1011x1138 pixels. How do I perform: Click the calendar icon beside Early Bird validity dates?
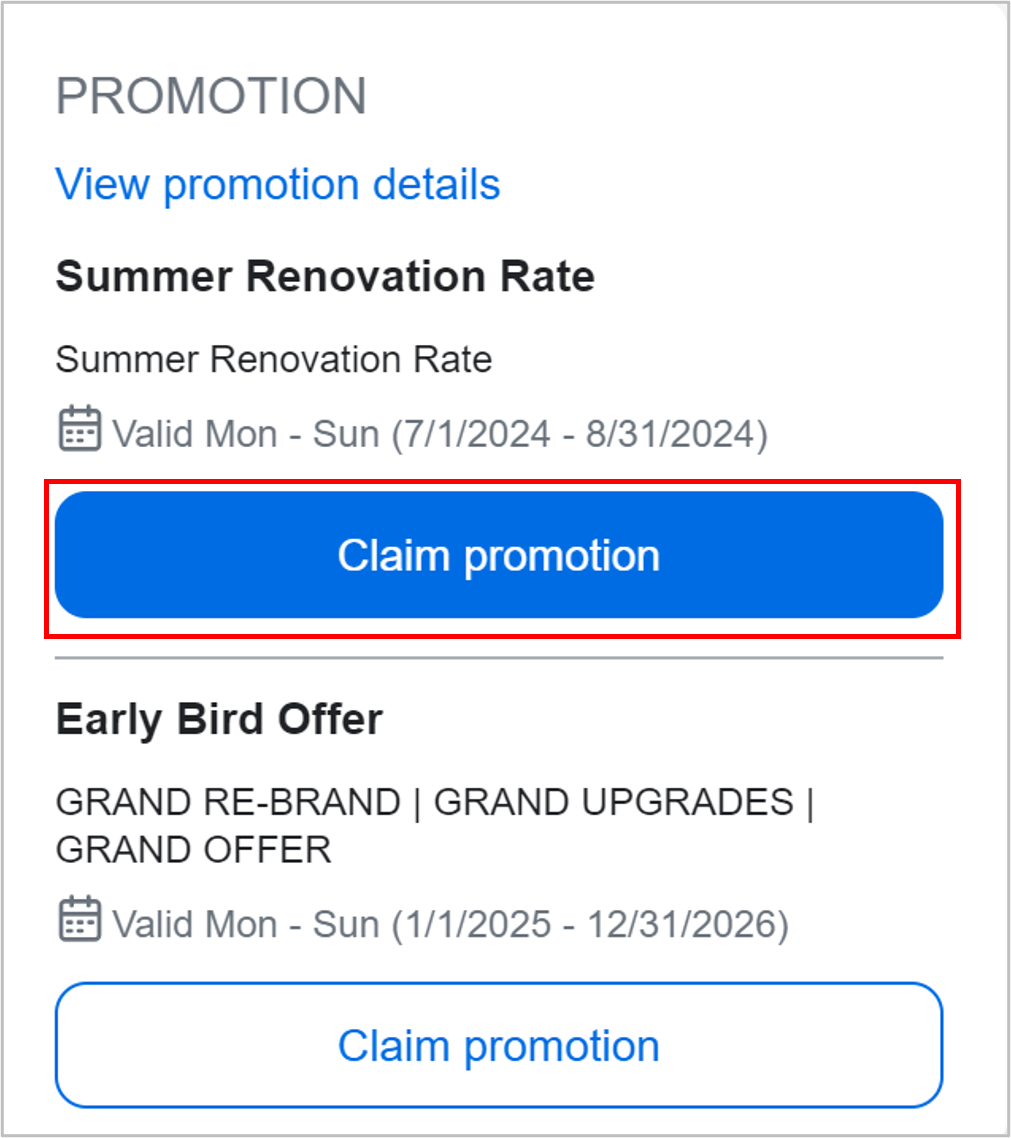[82, 919]
